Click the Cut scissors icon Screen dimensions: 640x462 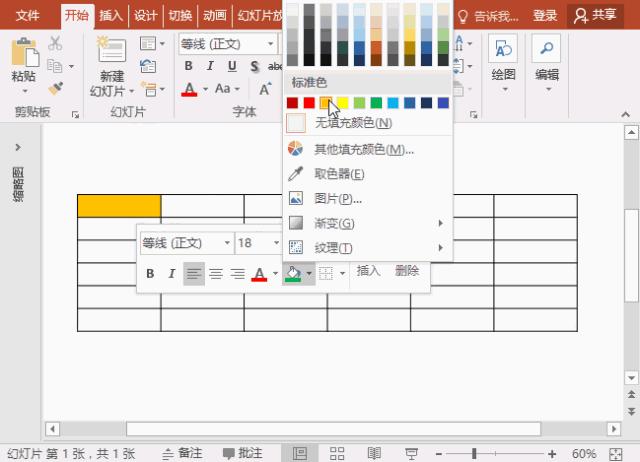coord(55,43)
